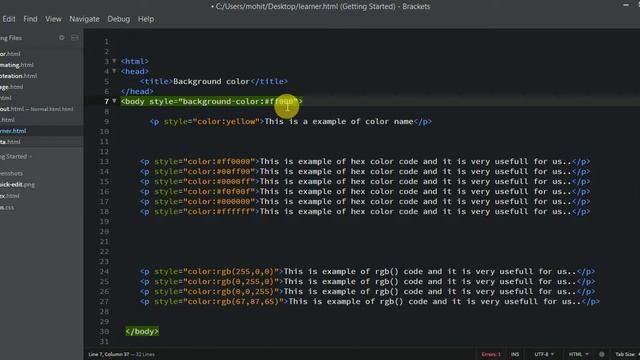Click the opening head tag on line 4
The height and width of the screenshot is (360, 640).
[135, 71]
